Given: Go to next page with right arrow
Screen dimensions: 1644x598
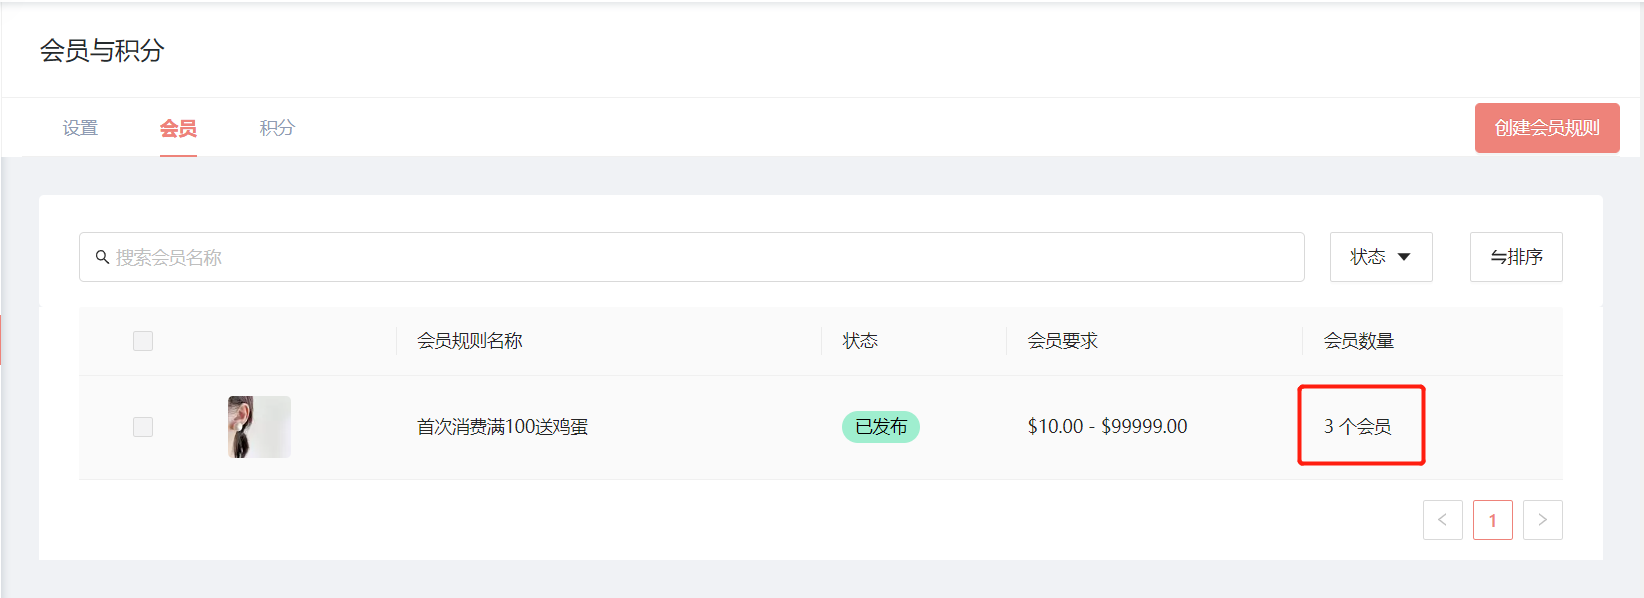Looking at the screenshot, I should coord(1542,520).
